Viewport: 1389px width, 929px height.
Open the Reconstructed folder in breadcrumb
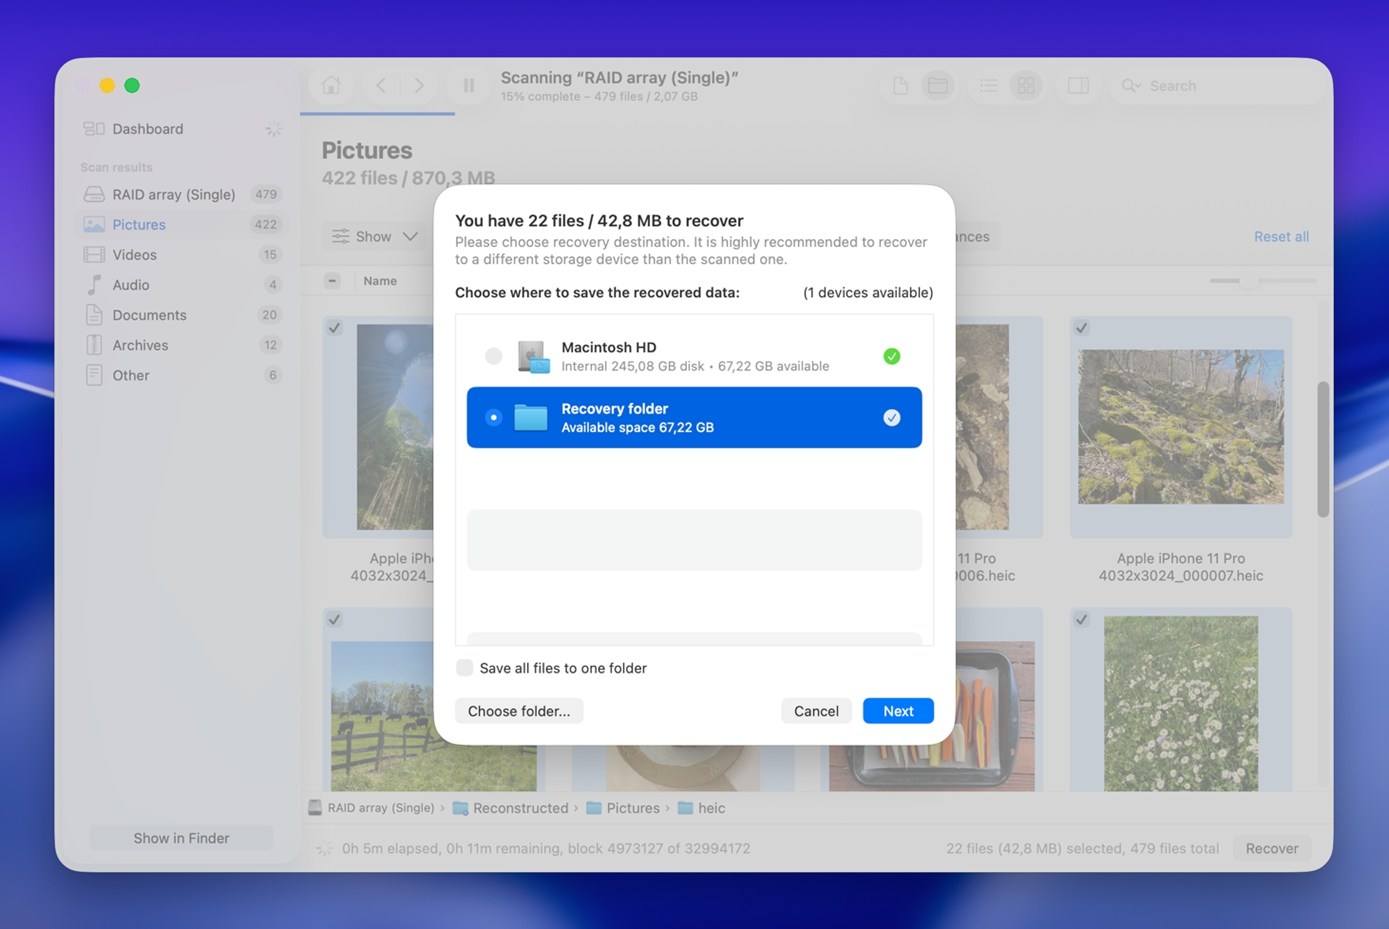coord(520,808)
